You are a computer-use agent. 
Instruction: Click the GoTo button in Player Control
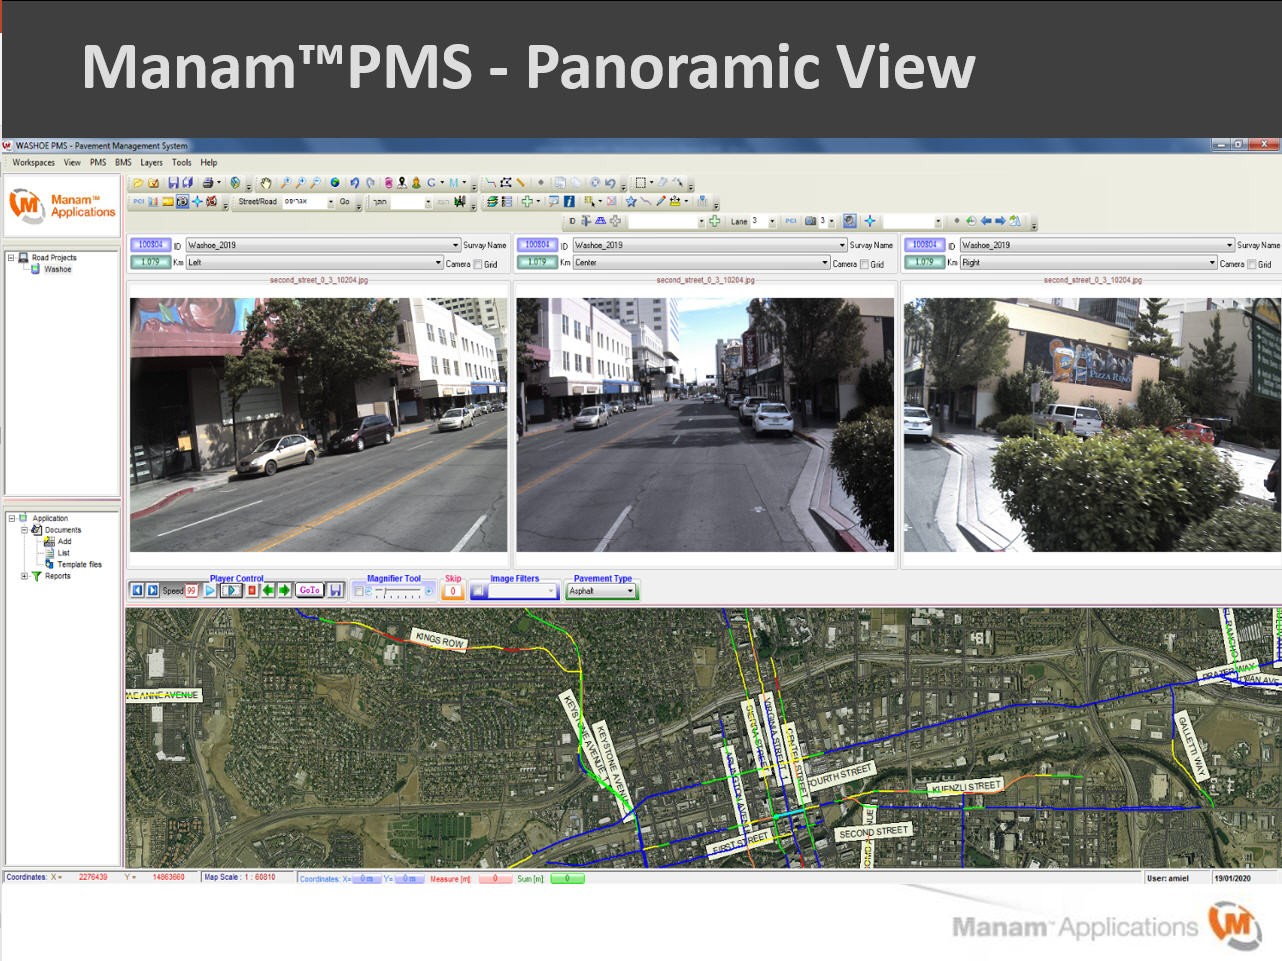tap(310, 590)
